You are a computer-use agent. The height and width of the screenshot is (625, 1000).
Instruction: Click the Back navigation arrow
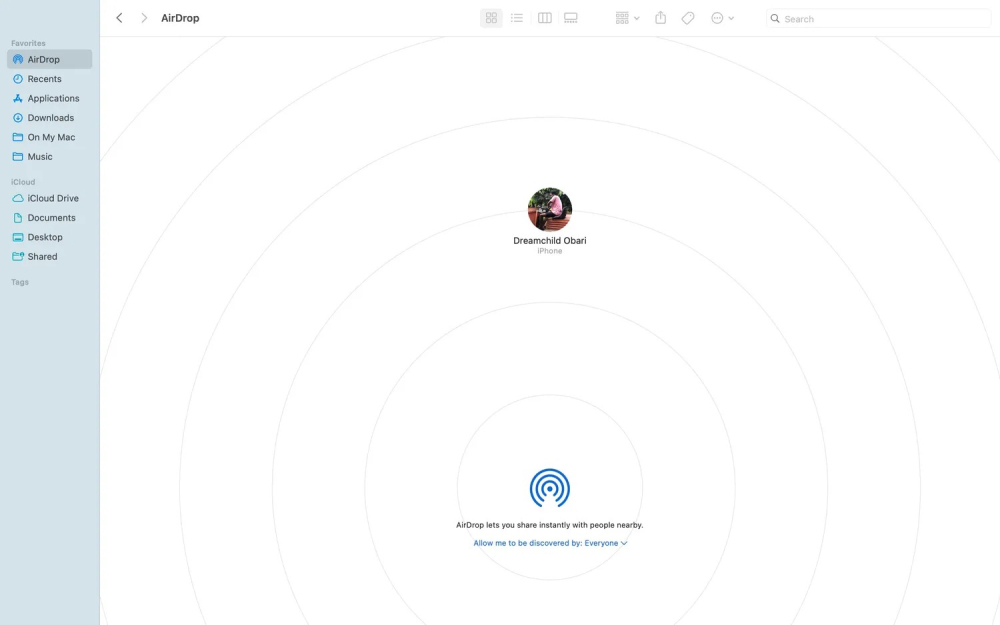point(119,18)
